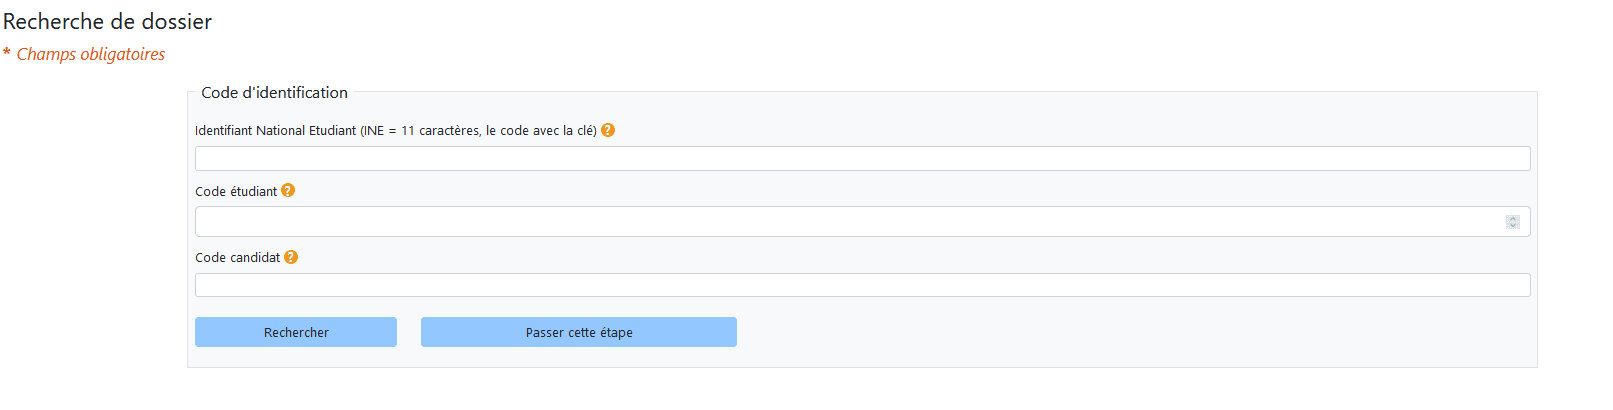Click the Recherche de dossier heading
The image size is (1613, 410).
point(108,21)
